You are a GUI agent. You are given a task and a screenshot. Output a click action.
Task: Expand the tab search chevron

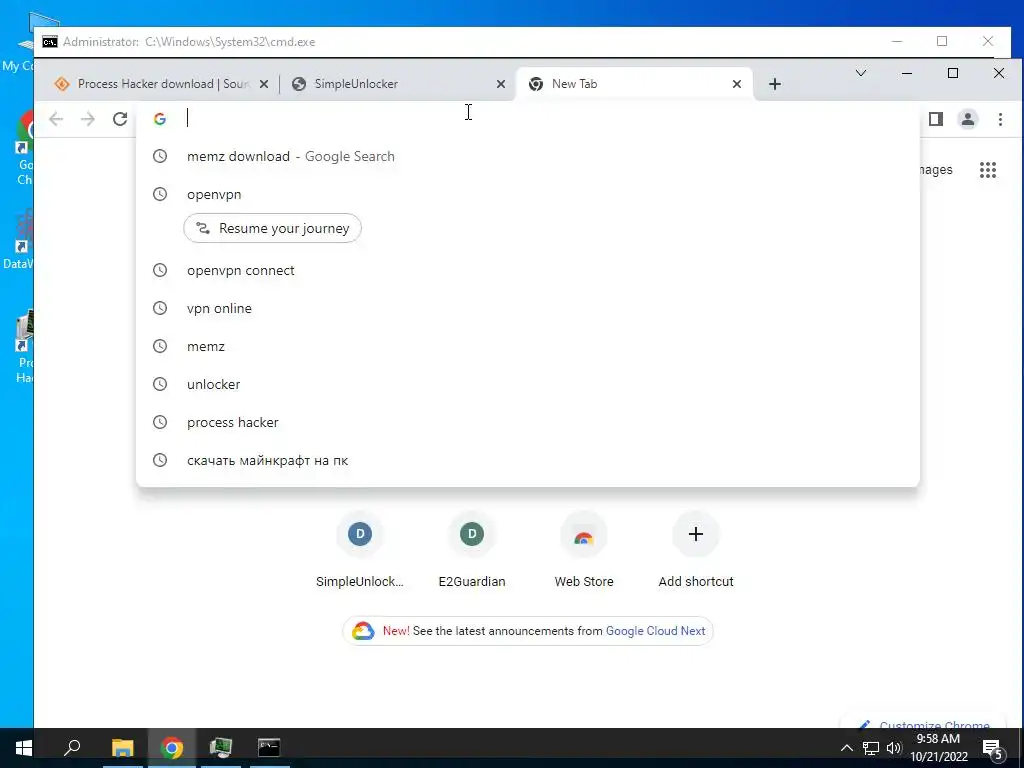coord(861,73)
